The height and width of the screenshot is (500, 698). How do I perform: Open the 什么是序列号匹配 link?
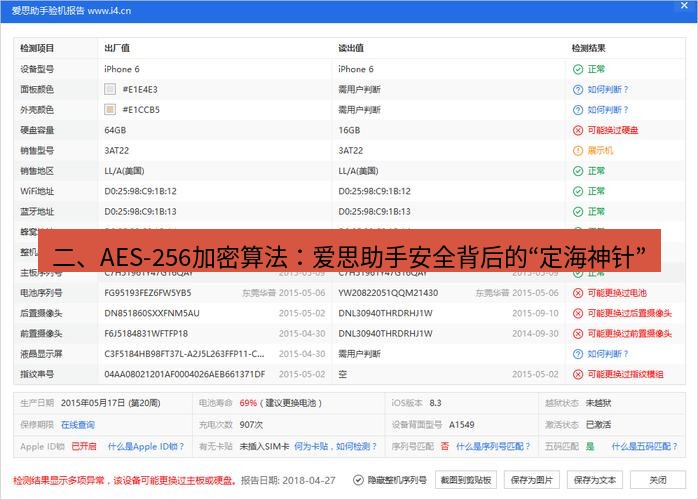(493, 446)
